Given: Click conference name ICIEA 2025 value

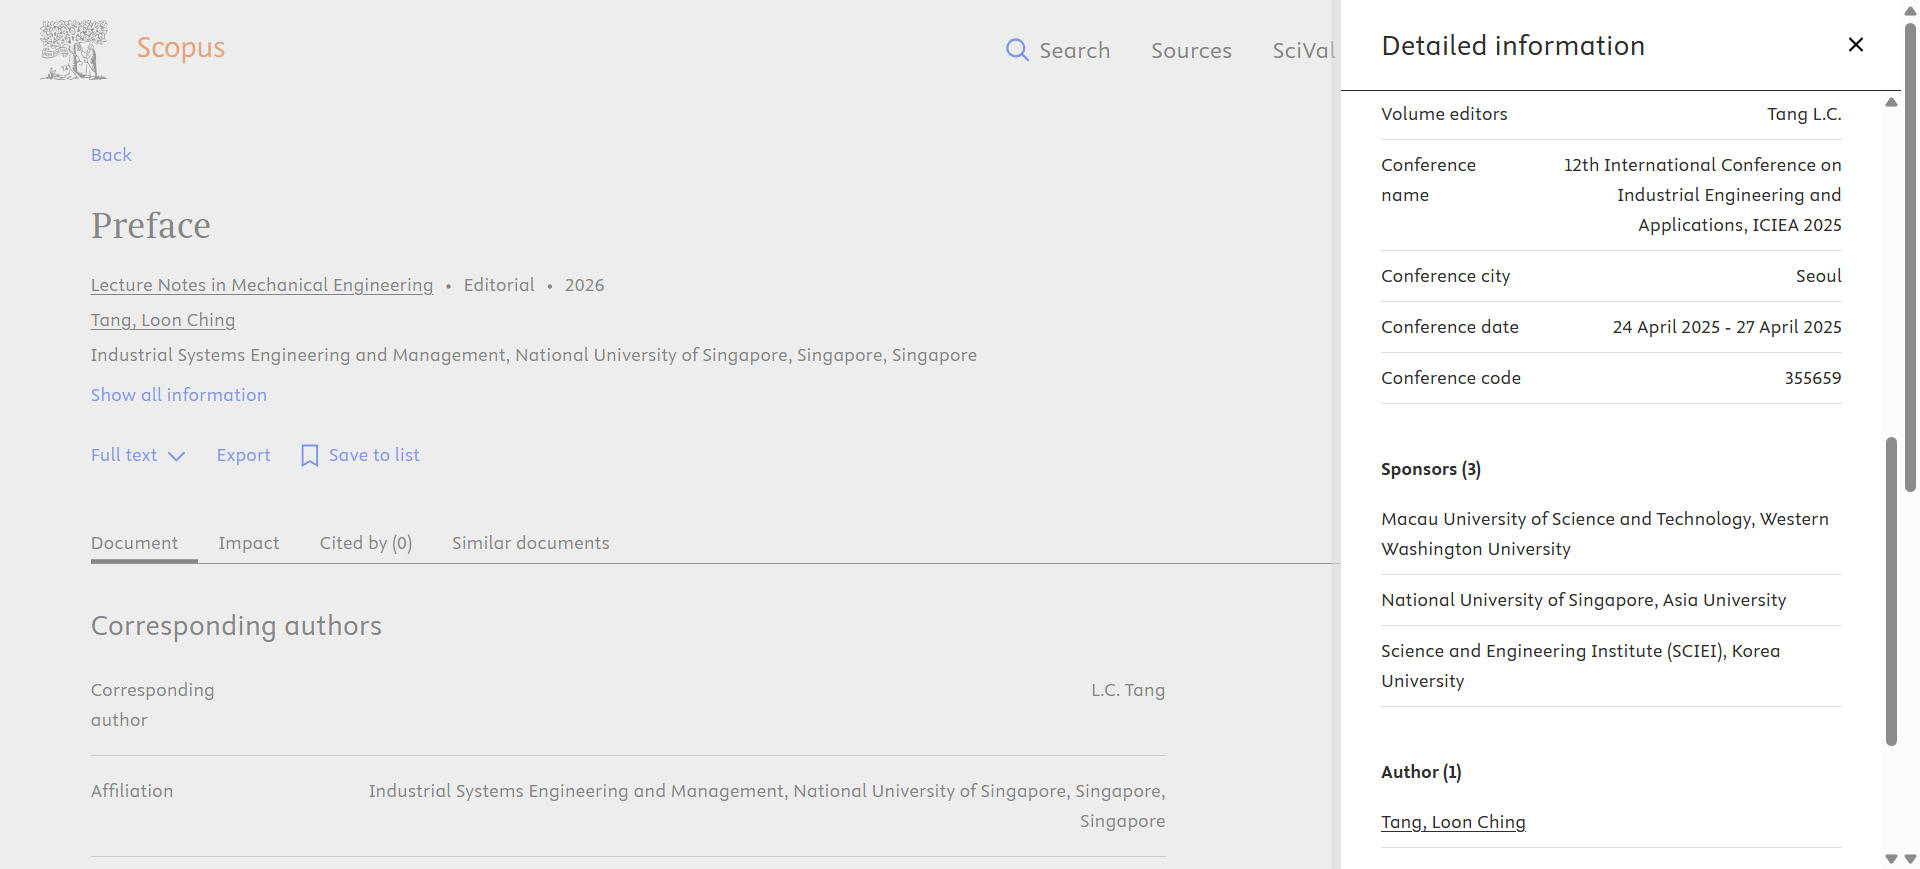Looking at the screenshot, I should click(x=1703, y=195).
